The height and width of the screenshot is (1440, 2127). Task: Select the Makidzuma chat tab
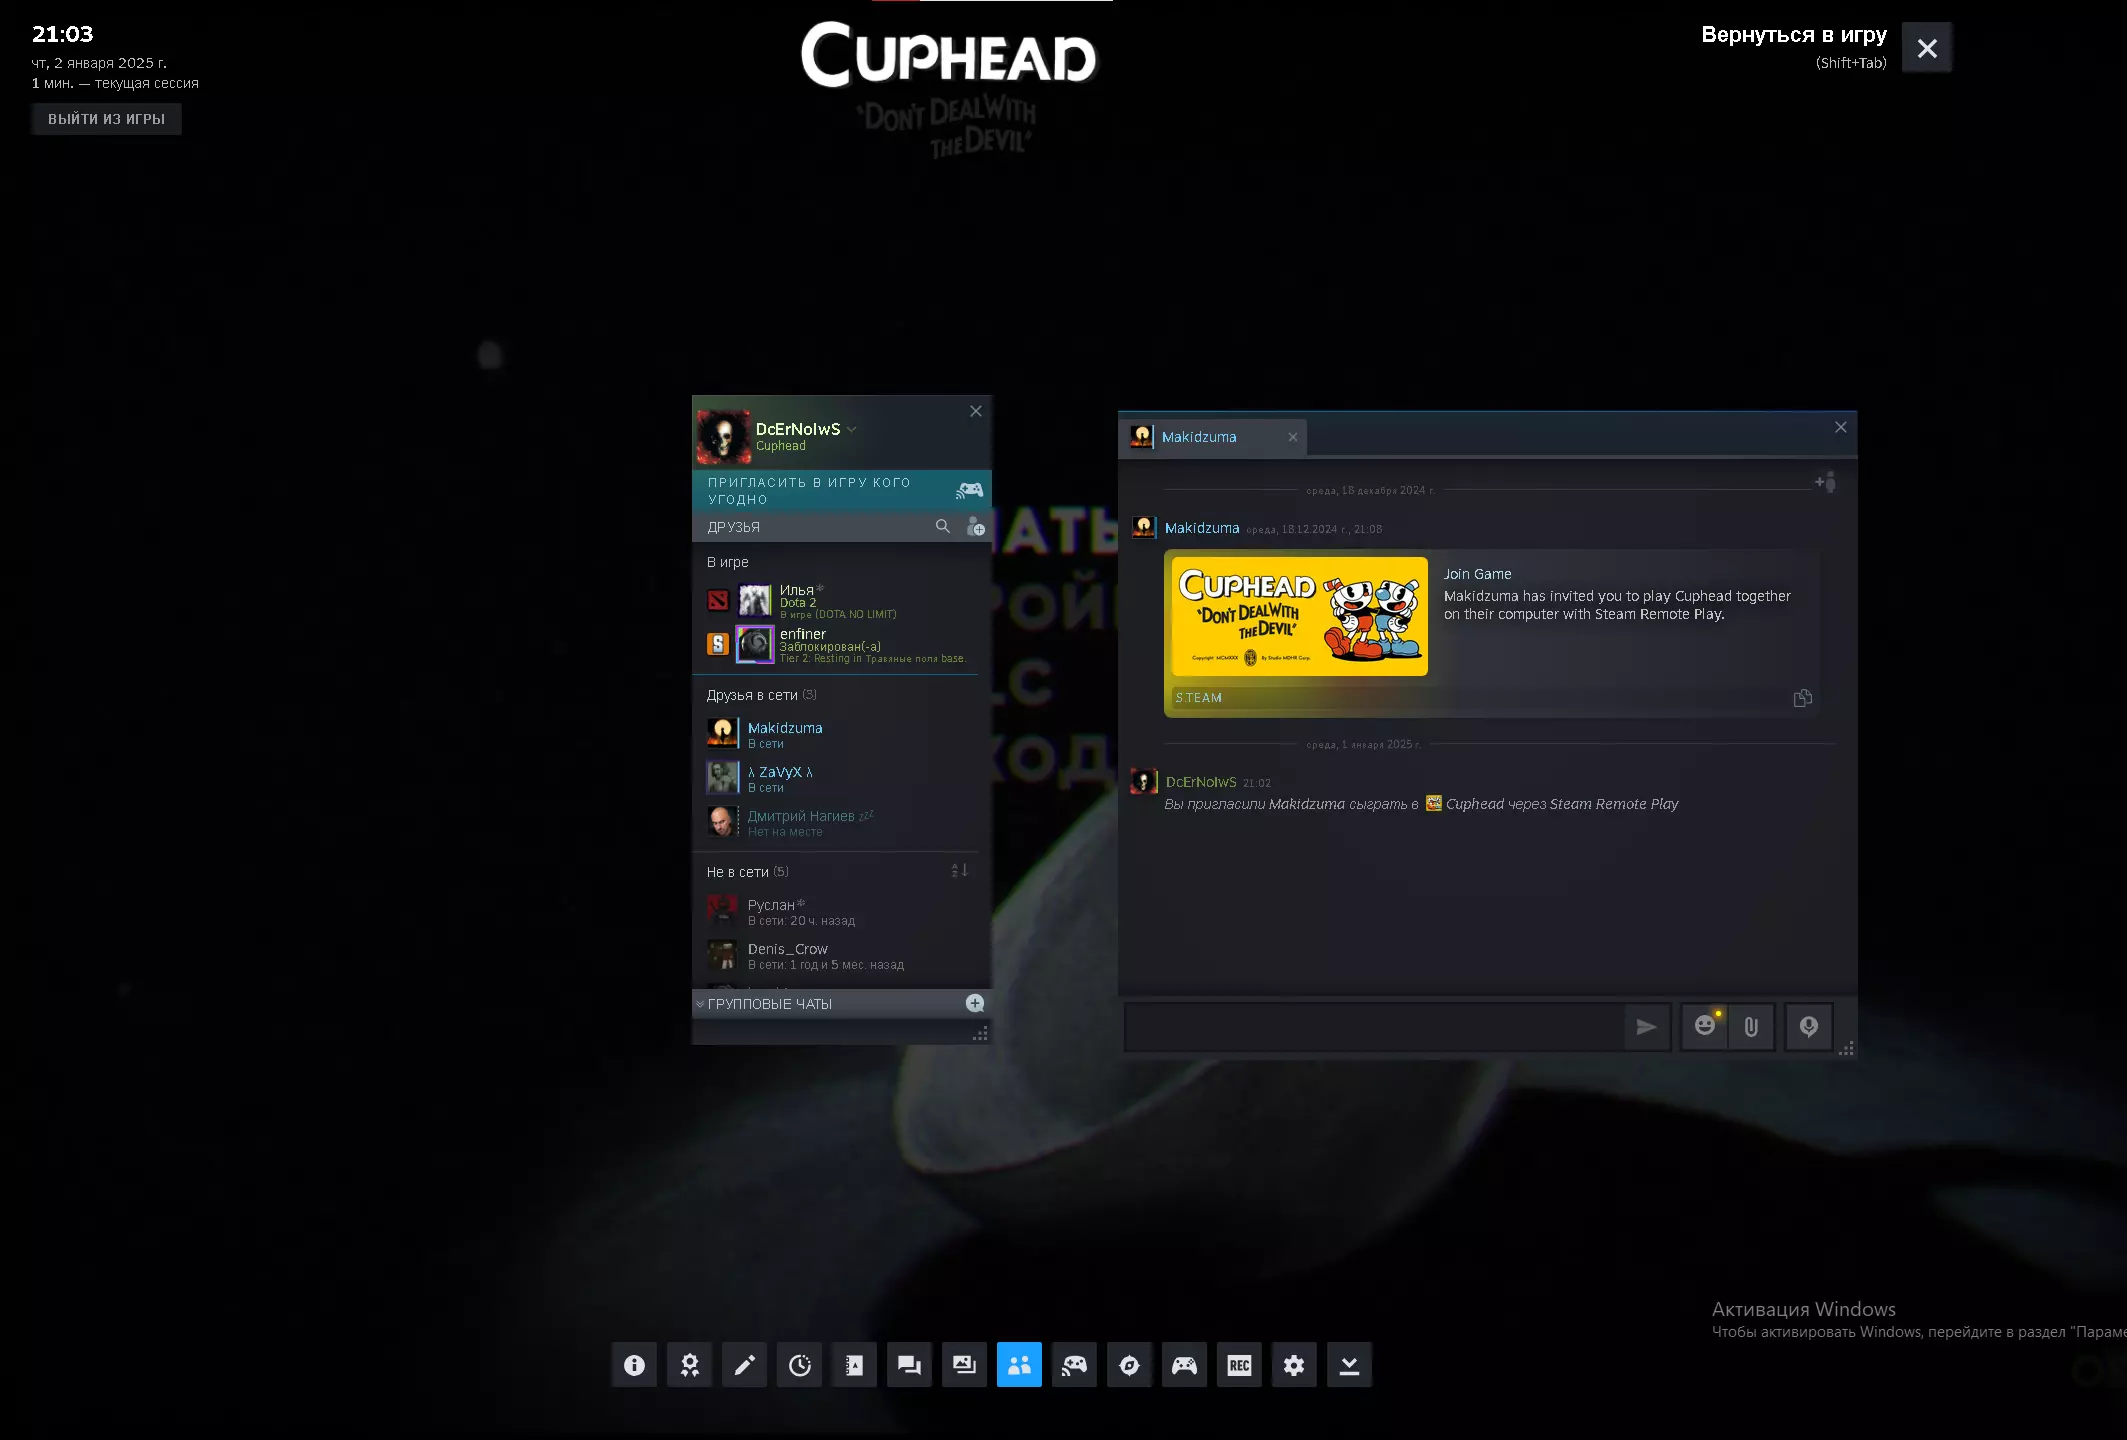1199,437
